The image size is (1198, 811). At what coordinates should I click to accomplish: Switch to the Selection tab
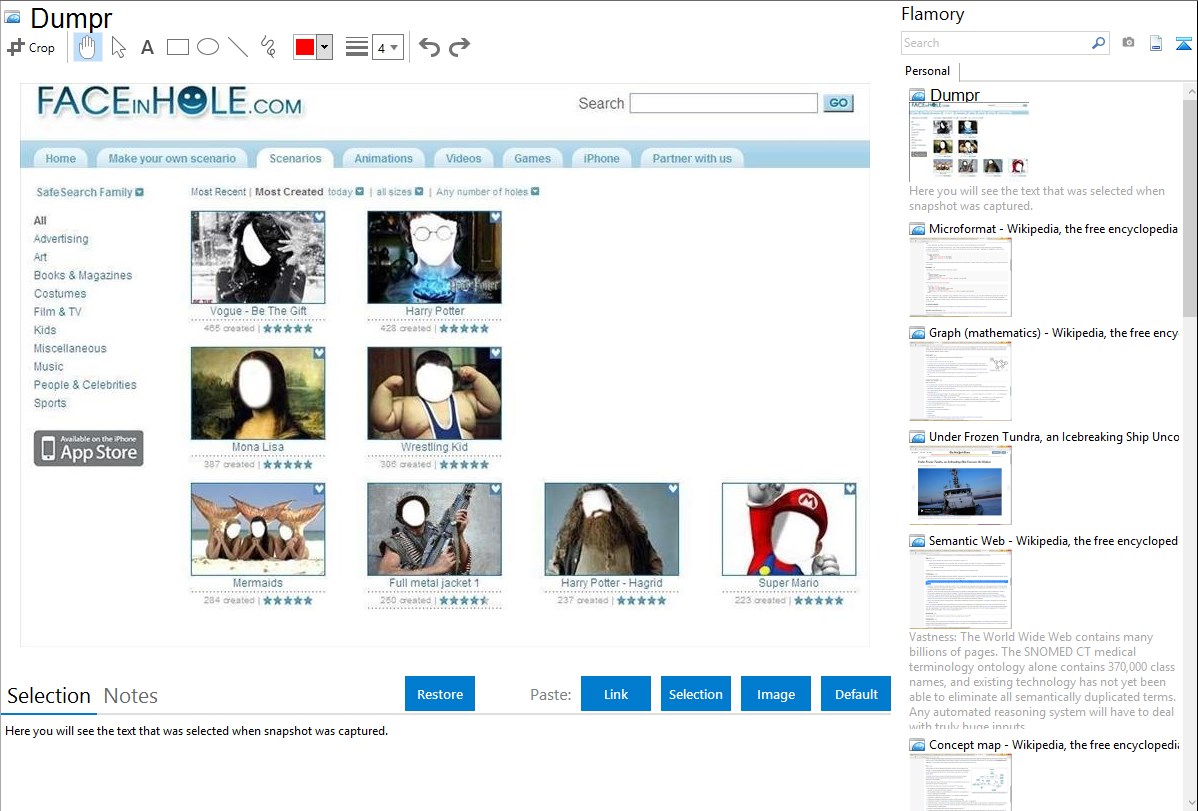[x=49, y=696]
